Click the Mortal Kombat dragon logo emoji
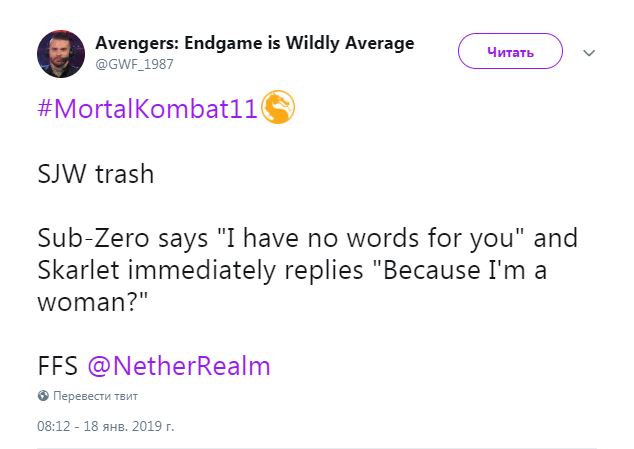634x449 pixels. click(x=278, y=107)
